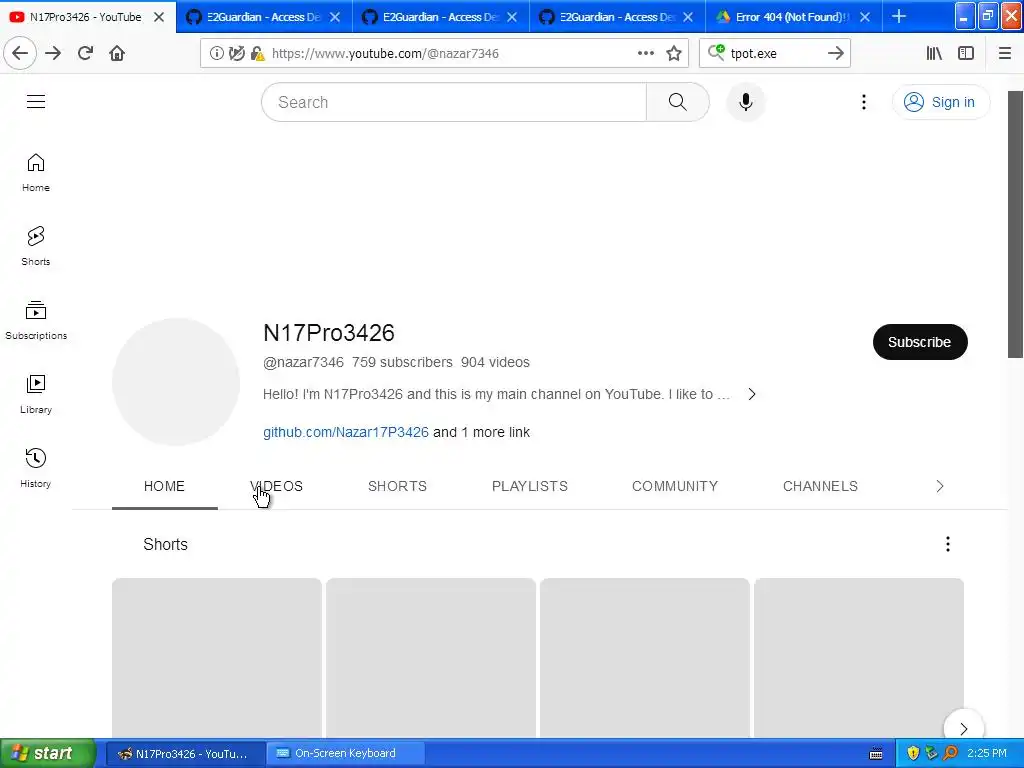This screenshot has height=768, width=1024.
Task: Open YouTube settings three-dot menu
Action: point(863,102)
